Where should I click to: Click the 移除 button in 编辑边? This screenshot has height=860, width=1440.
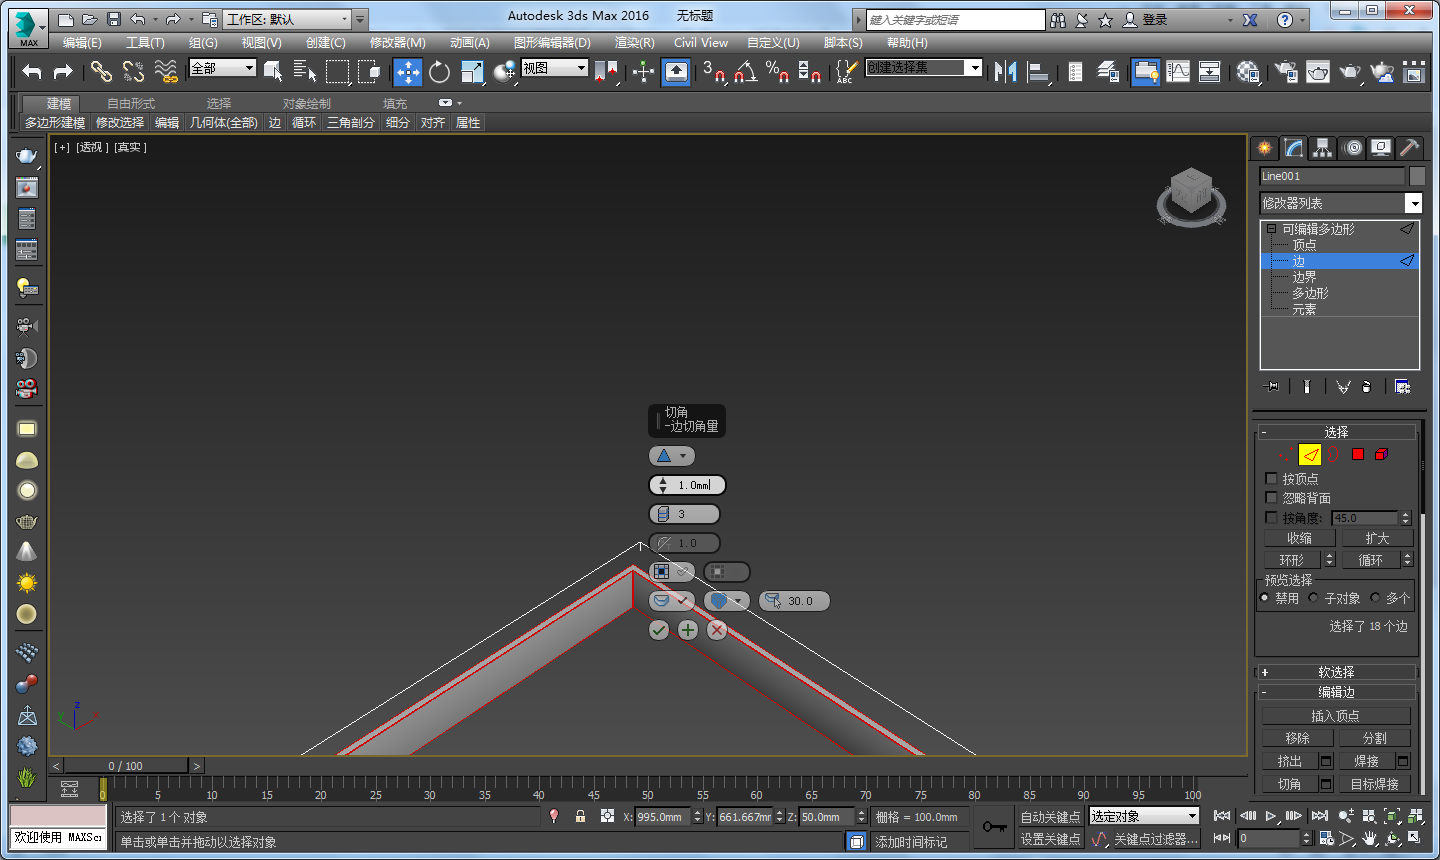click(x=1297, y=738)
